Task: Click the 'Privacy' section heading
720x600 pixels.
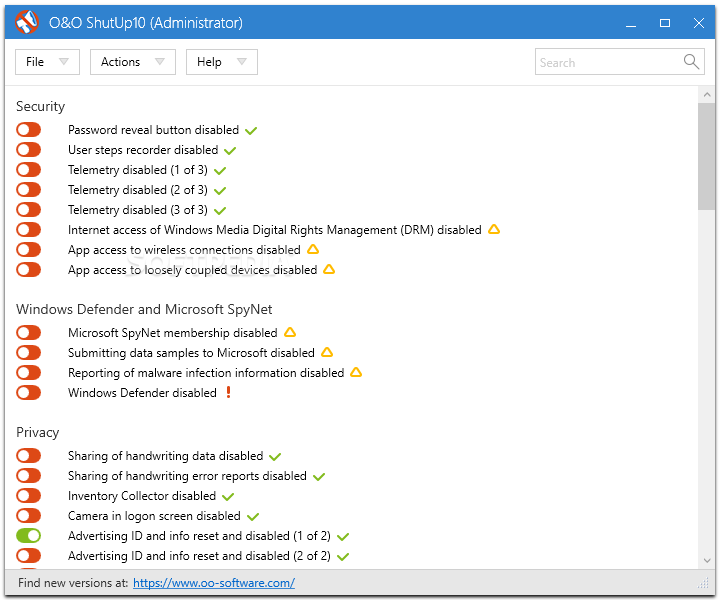Action: coord(38,432)
